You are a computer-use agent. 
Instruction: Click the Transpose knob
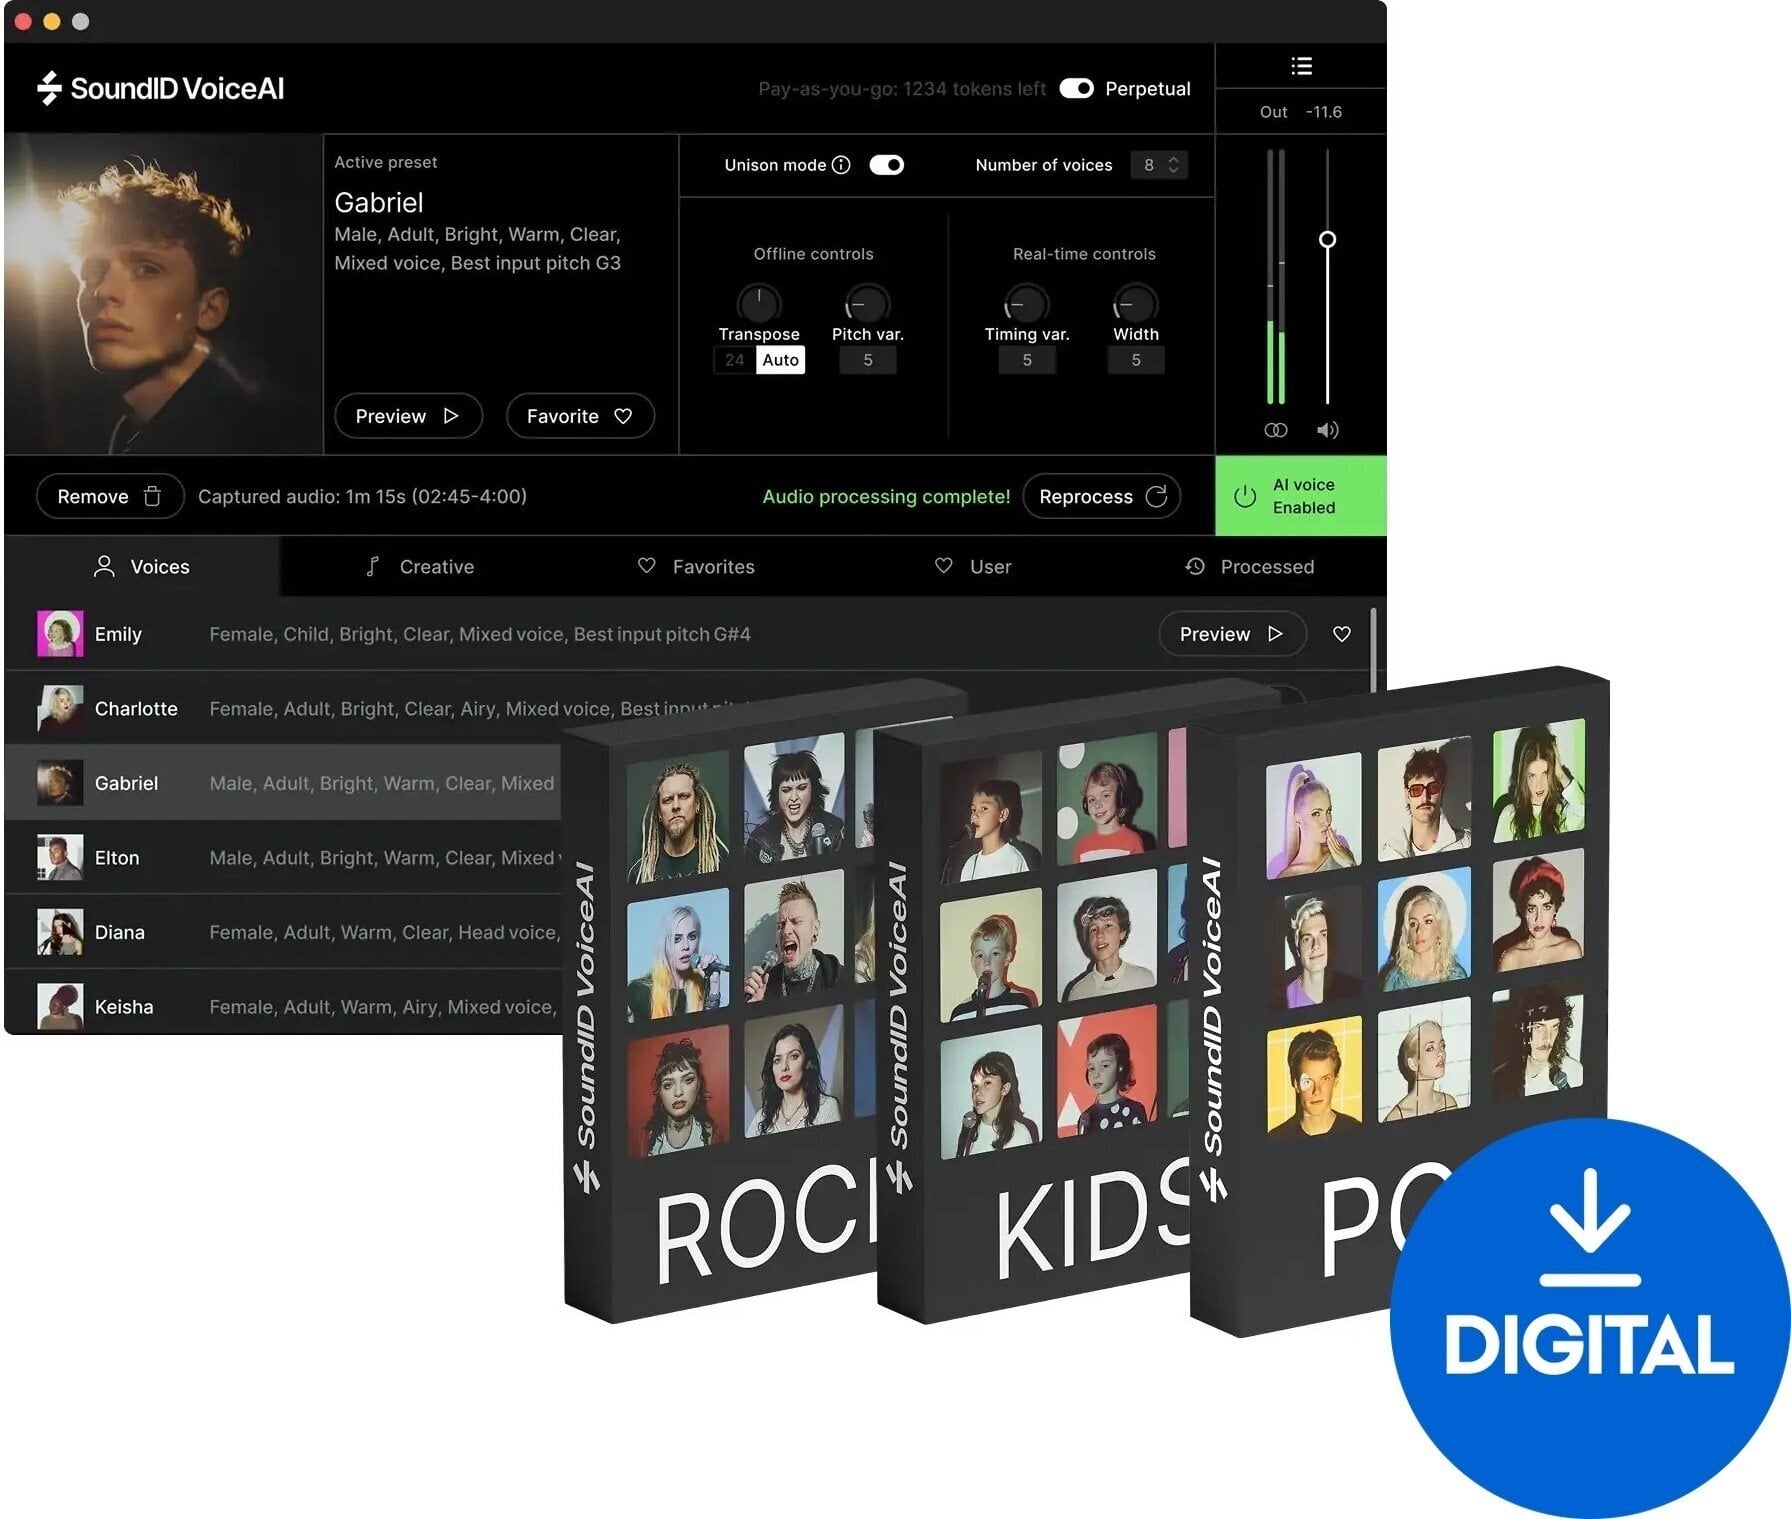(759, 303)
